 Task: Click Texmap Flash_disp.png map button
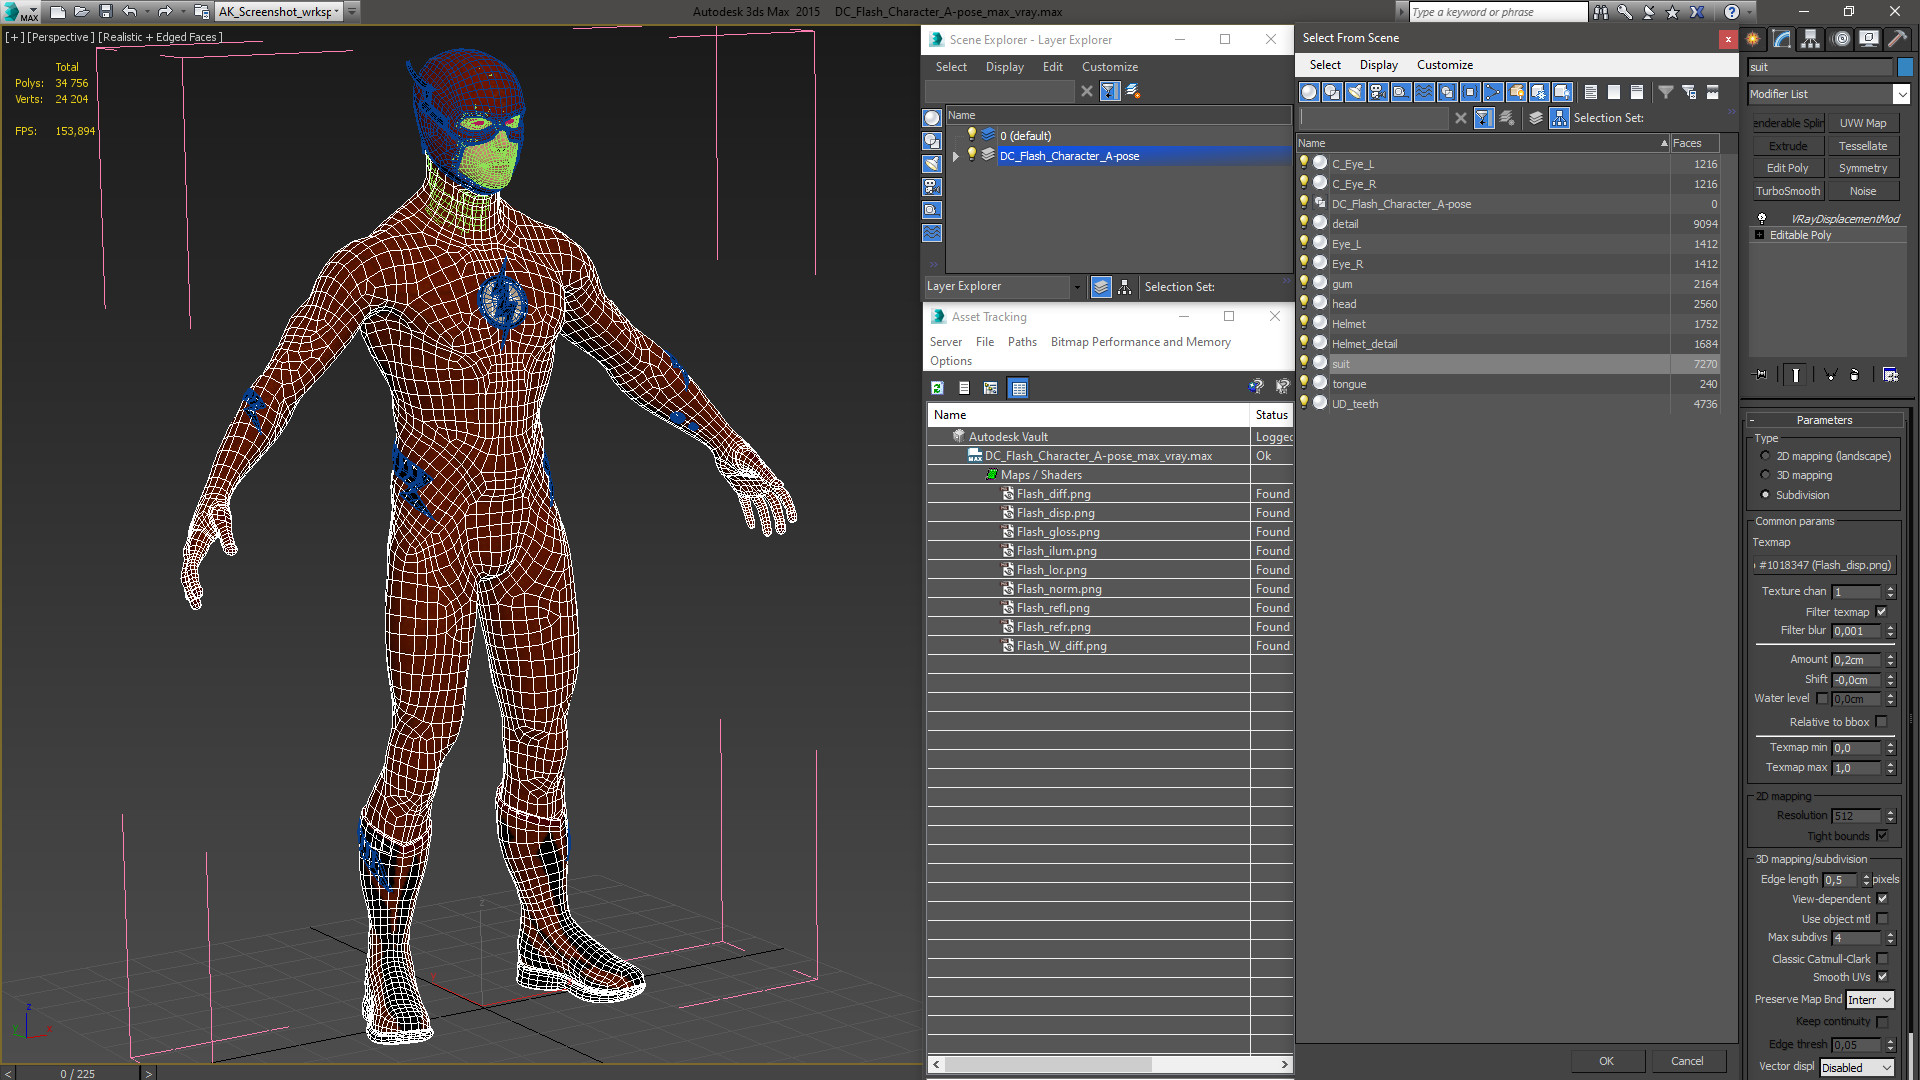[1825, 565]
